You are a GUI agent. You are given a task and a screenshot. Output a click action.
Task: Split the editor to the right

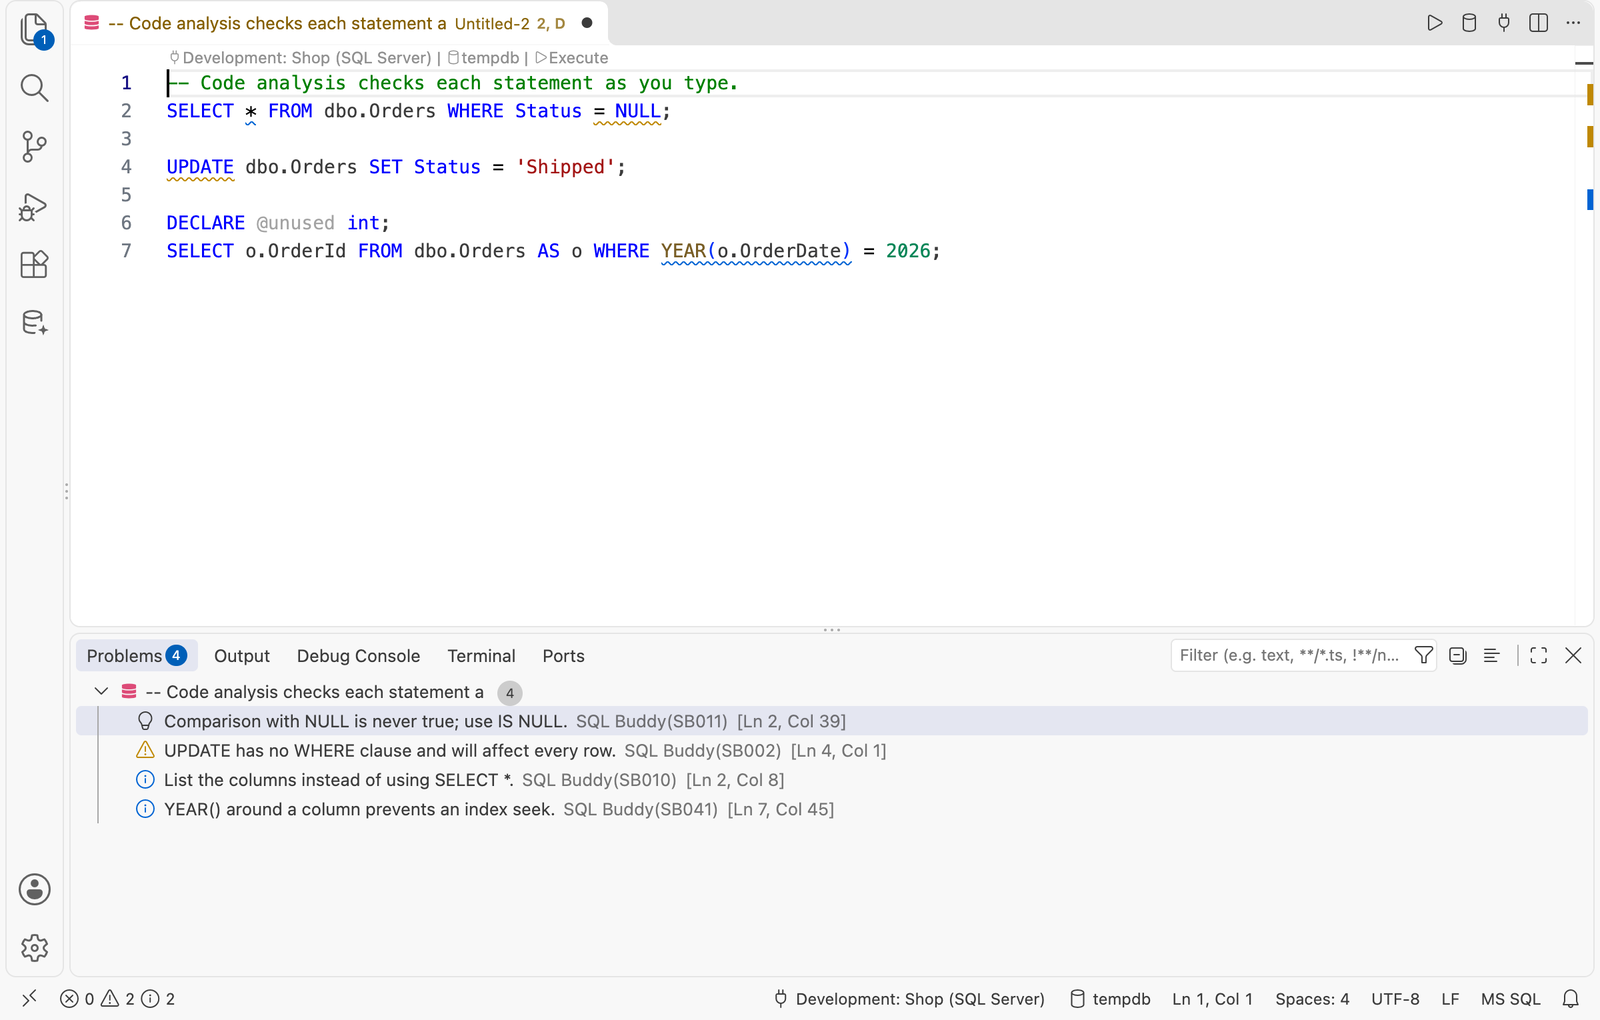pyautogui.click(x=1539, y=23)
